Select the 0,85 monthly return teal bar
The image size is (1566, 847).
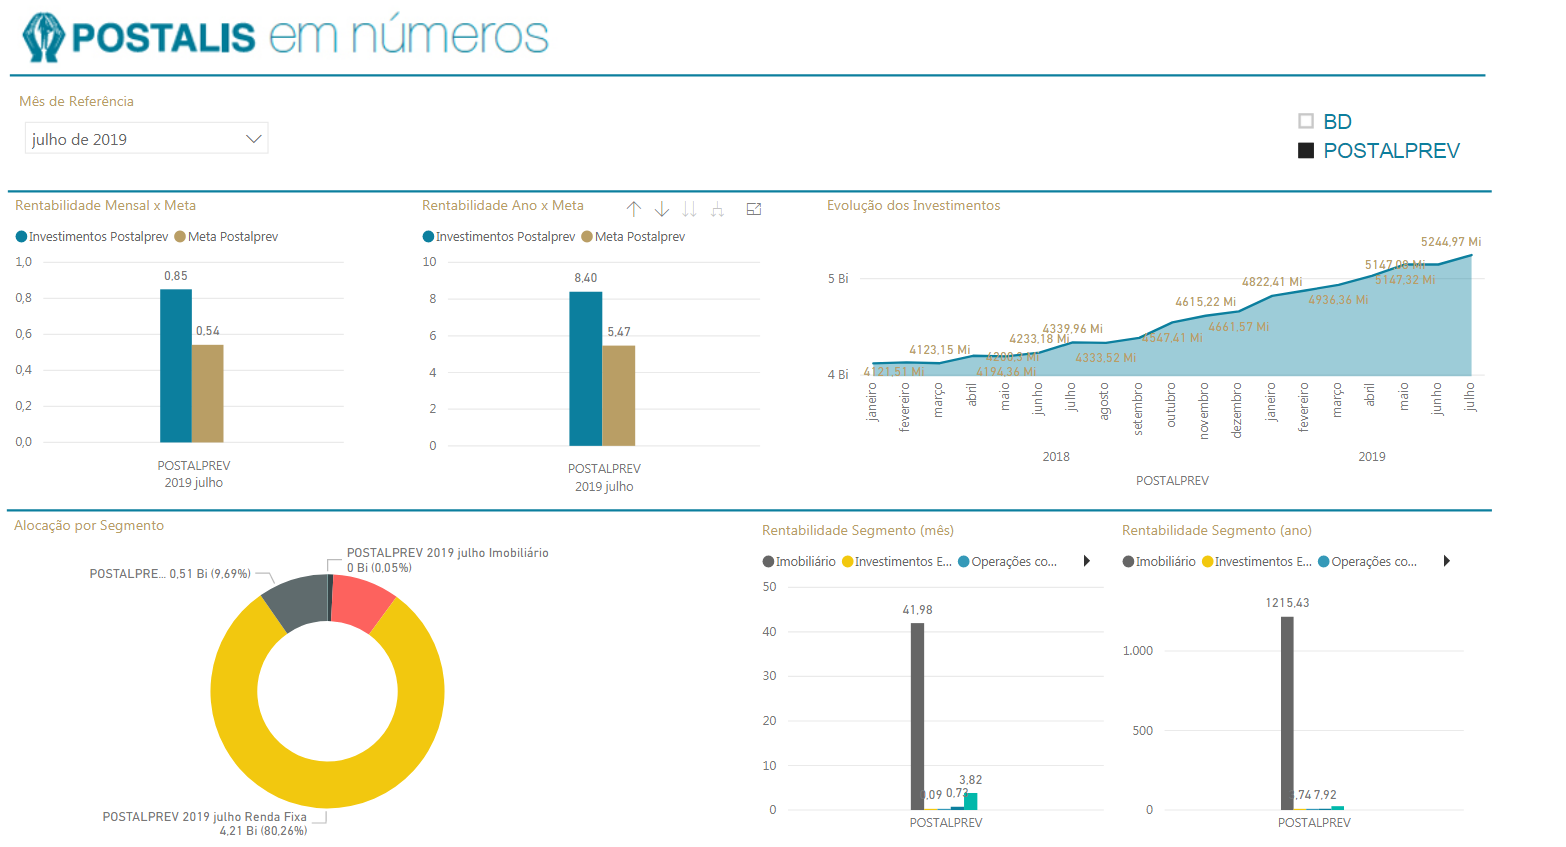click(x=176, y=366)
